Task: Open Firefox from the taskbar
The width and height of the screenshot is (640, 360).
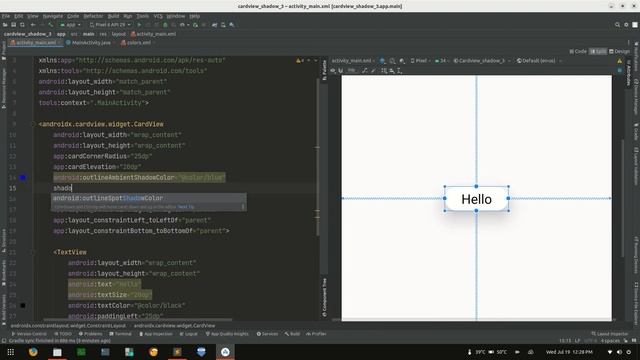Action: pos(33,352)
